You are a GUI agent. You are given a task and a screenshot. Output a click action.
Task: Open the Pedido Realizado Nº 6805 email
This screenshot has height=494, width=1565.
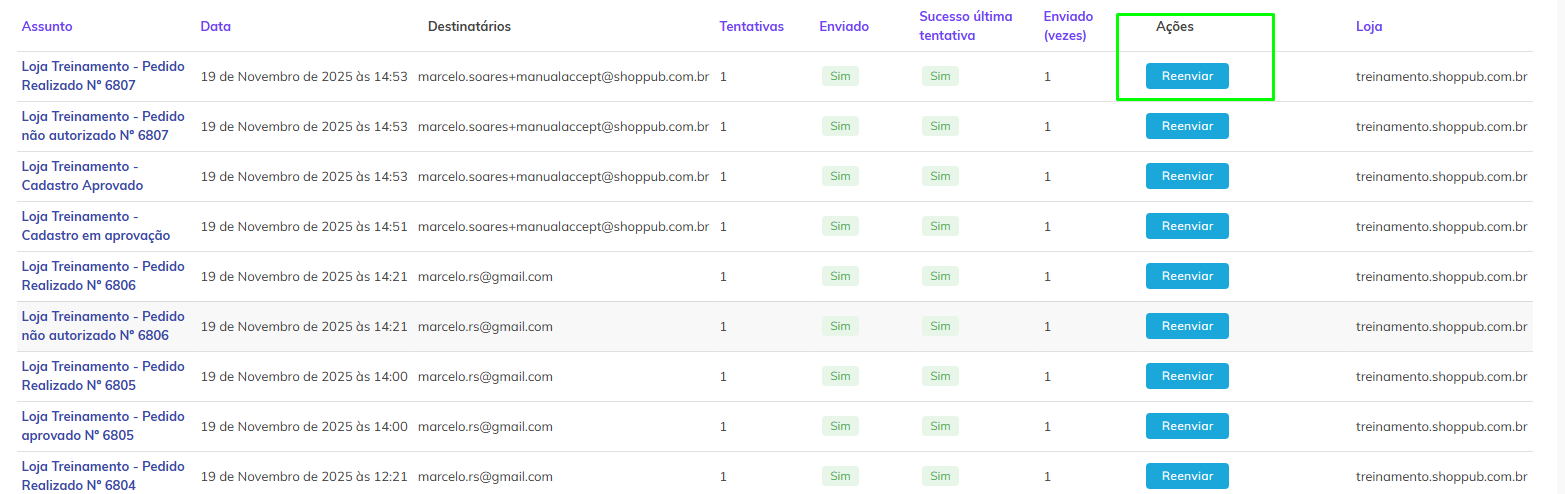click(103, 376)
